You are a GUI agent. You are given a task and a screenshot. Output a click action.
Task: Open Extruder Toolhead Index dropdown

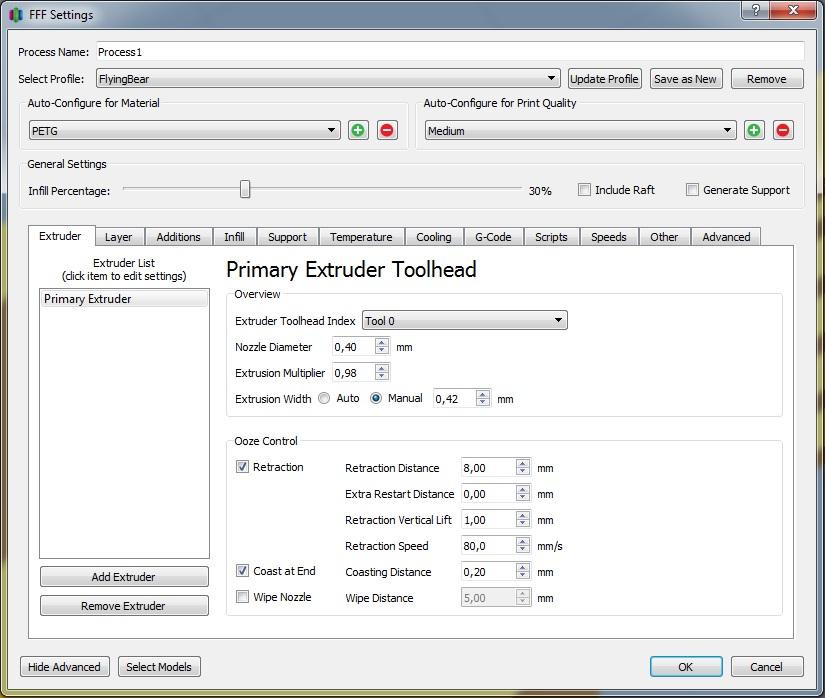(558, 320)
